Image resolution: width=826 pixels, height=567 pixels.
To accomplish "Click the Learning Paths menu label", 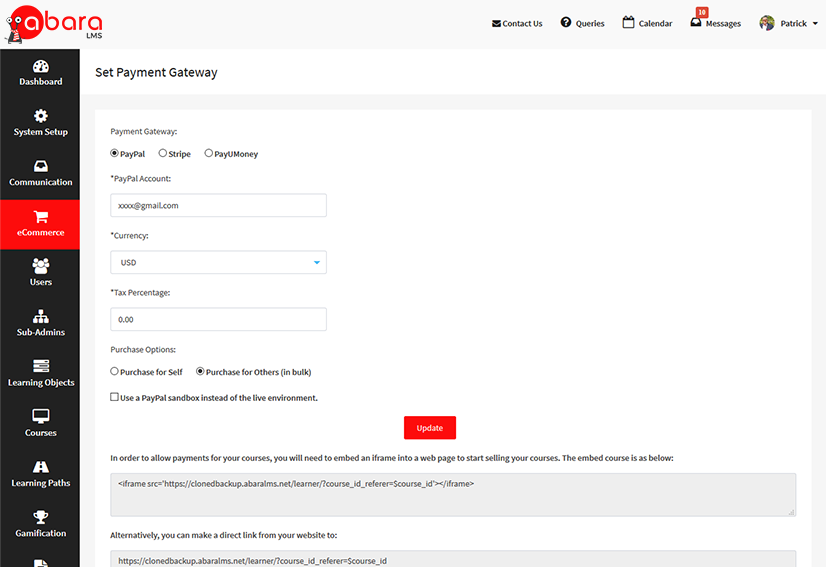I will click(41, 483).
